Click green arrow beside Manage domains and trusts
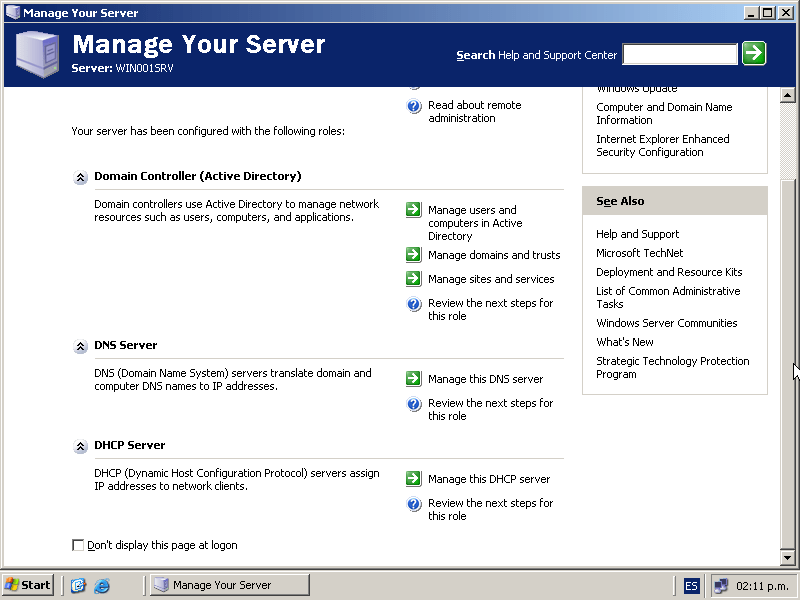 pyautogui.click(x=413, y=255)
